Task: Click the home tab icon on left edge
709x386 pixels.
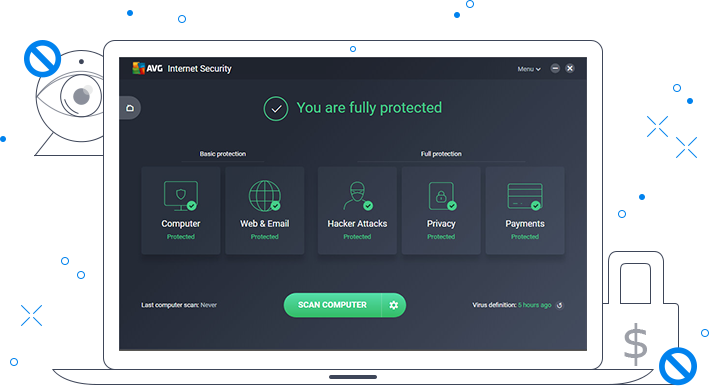Action: 130,108
